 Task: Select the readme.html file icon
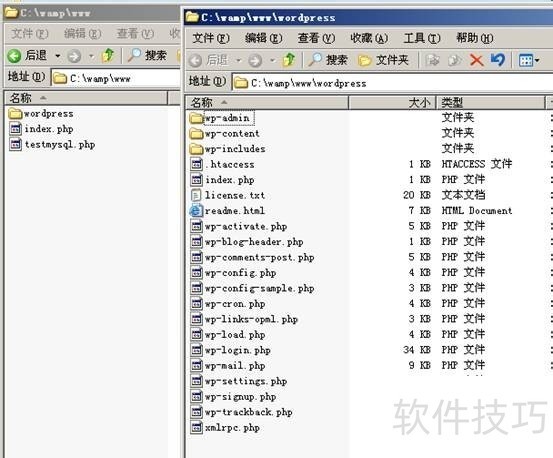pos(196,210)
